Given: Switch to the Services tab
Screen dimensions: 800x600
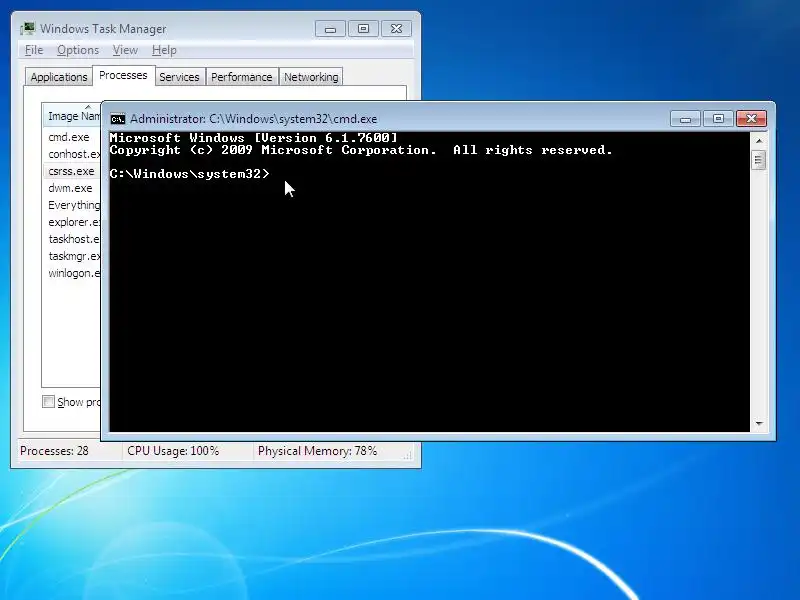Looking at the screenshot, I should tap(179, 77).
